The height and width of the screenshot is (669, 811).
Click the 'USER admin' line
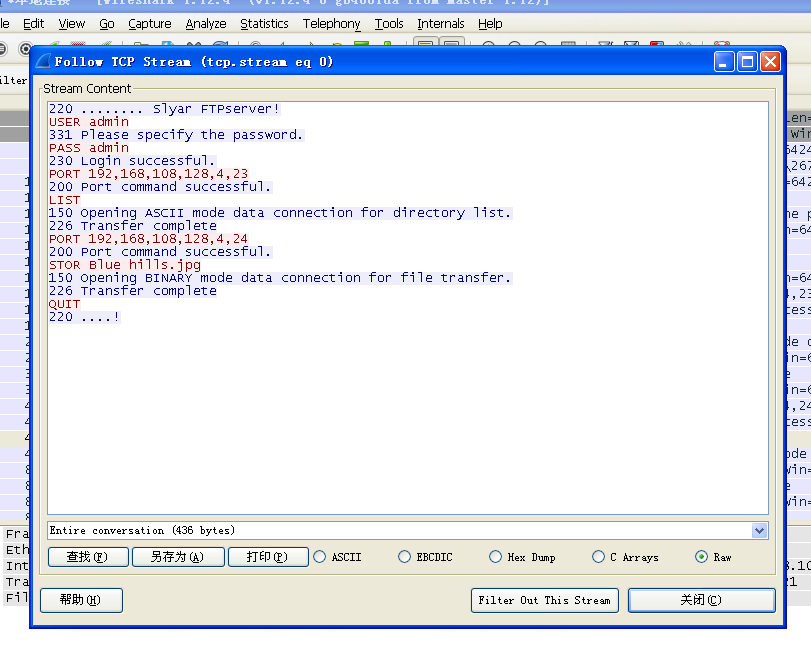click(89, 122)
